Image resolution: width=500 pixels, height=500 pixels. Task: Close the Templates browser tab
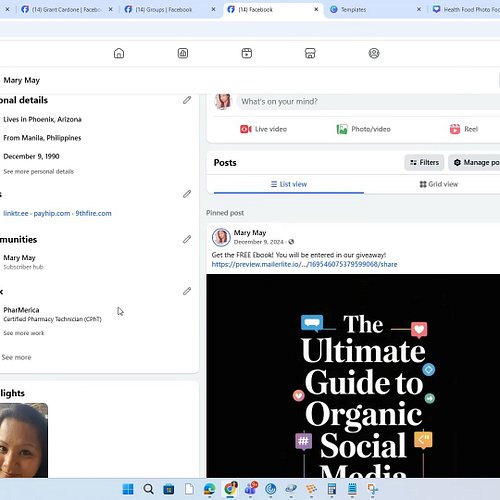click(419, 10)
